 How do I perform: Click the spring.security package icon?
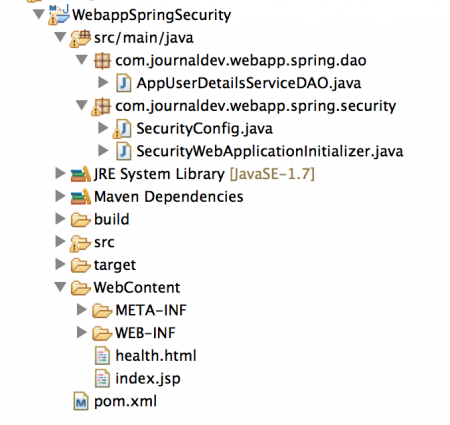pyautogui.click(x=101, y=107)
